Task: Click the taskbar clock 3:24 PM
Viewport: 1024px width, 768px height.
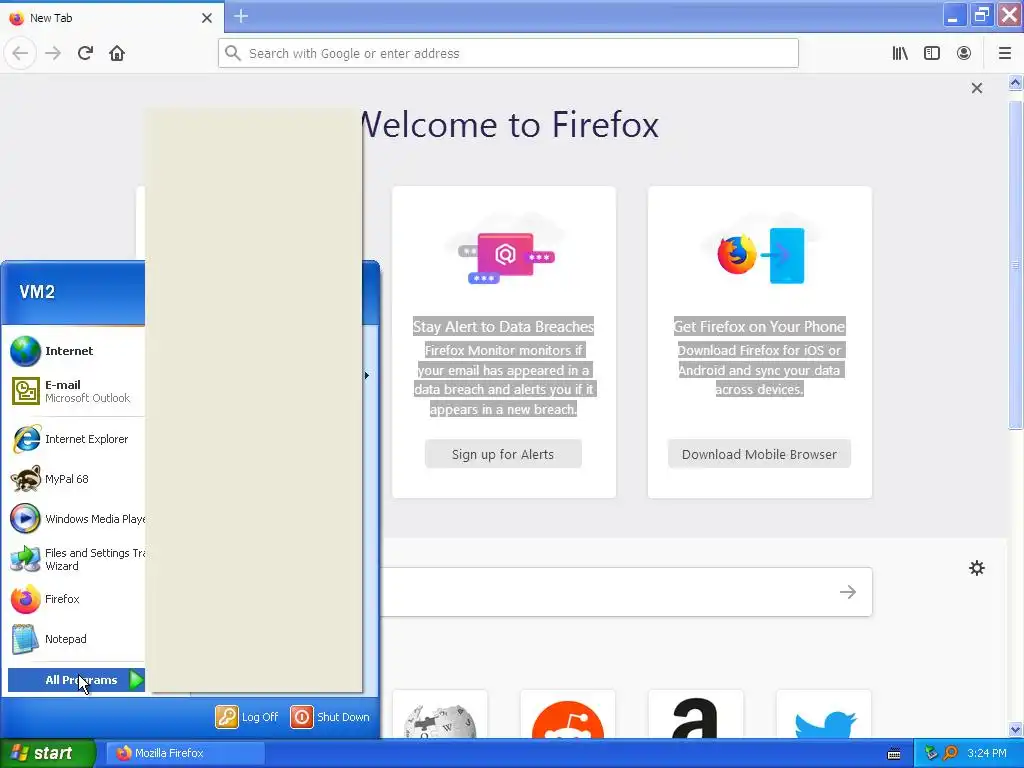Action: pyautogui.click(x=987, y=753)
